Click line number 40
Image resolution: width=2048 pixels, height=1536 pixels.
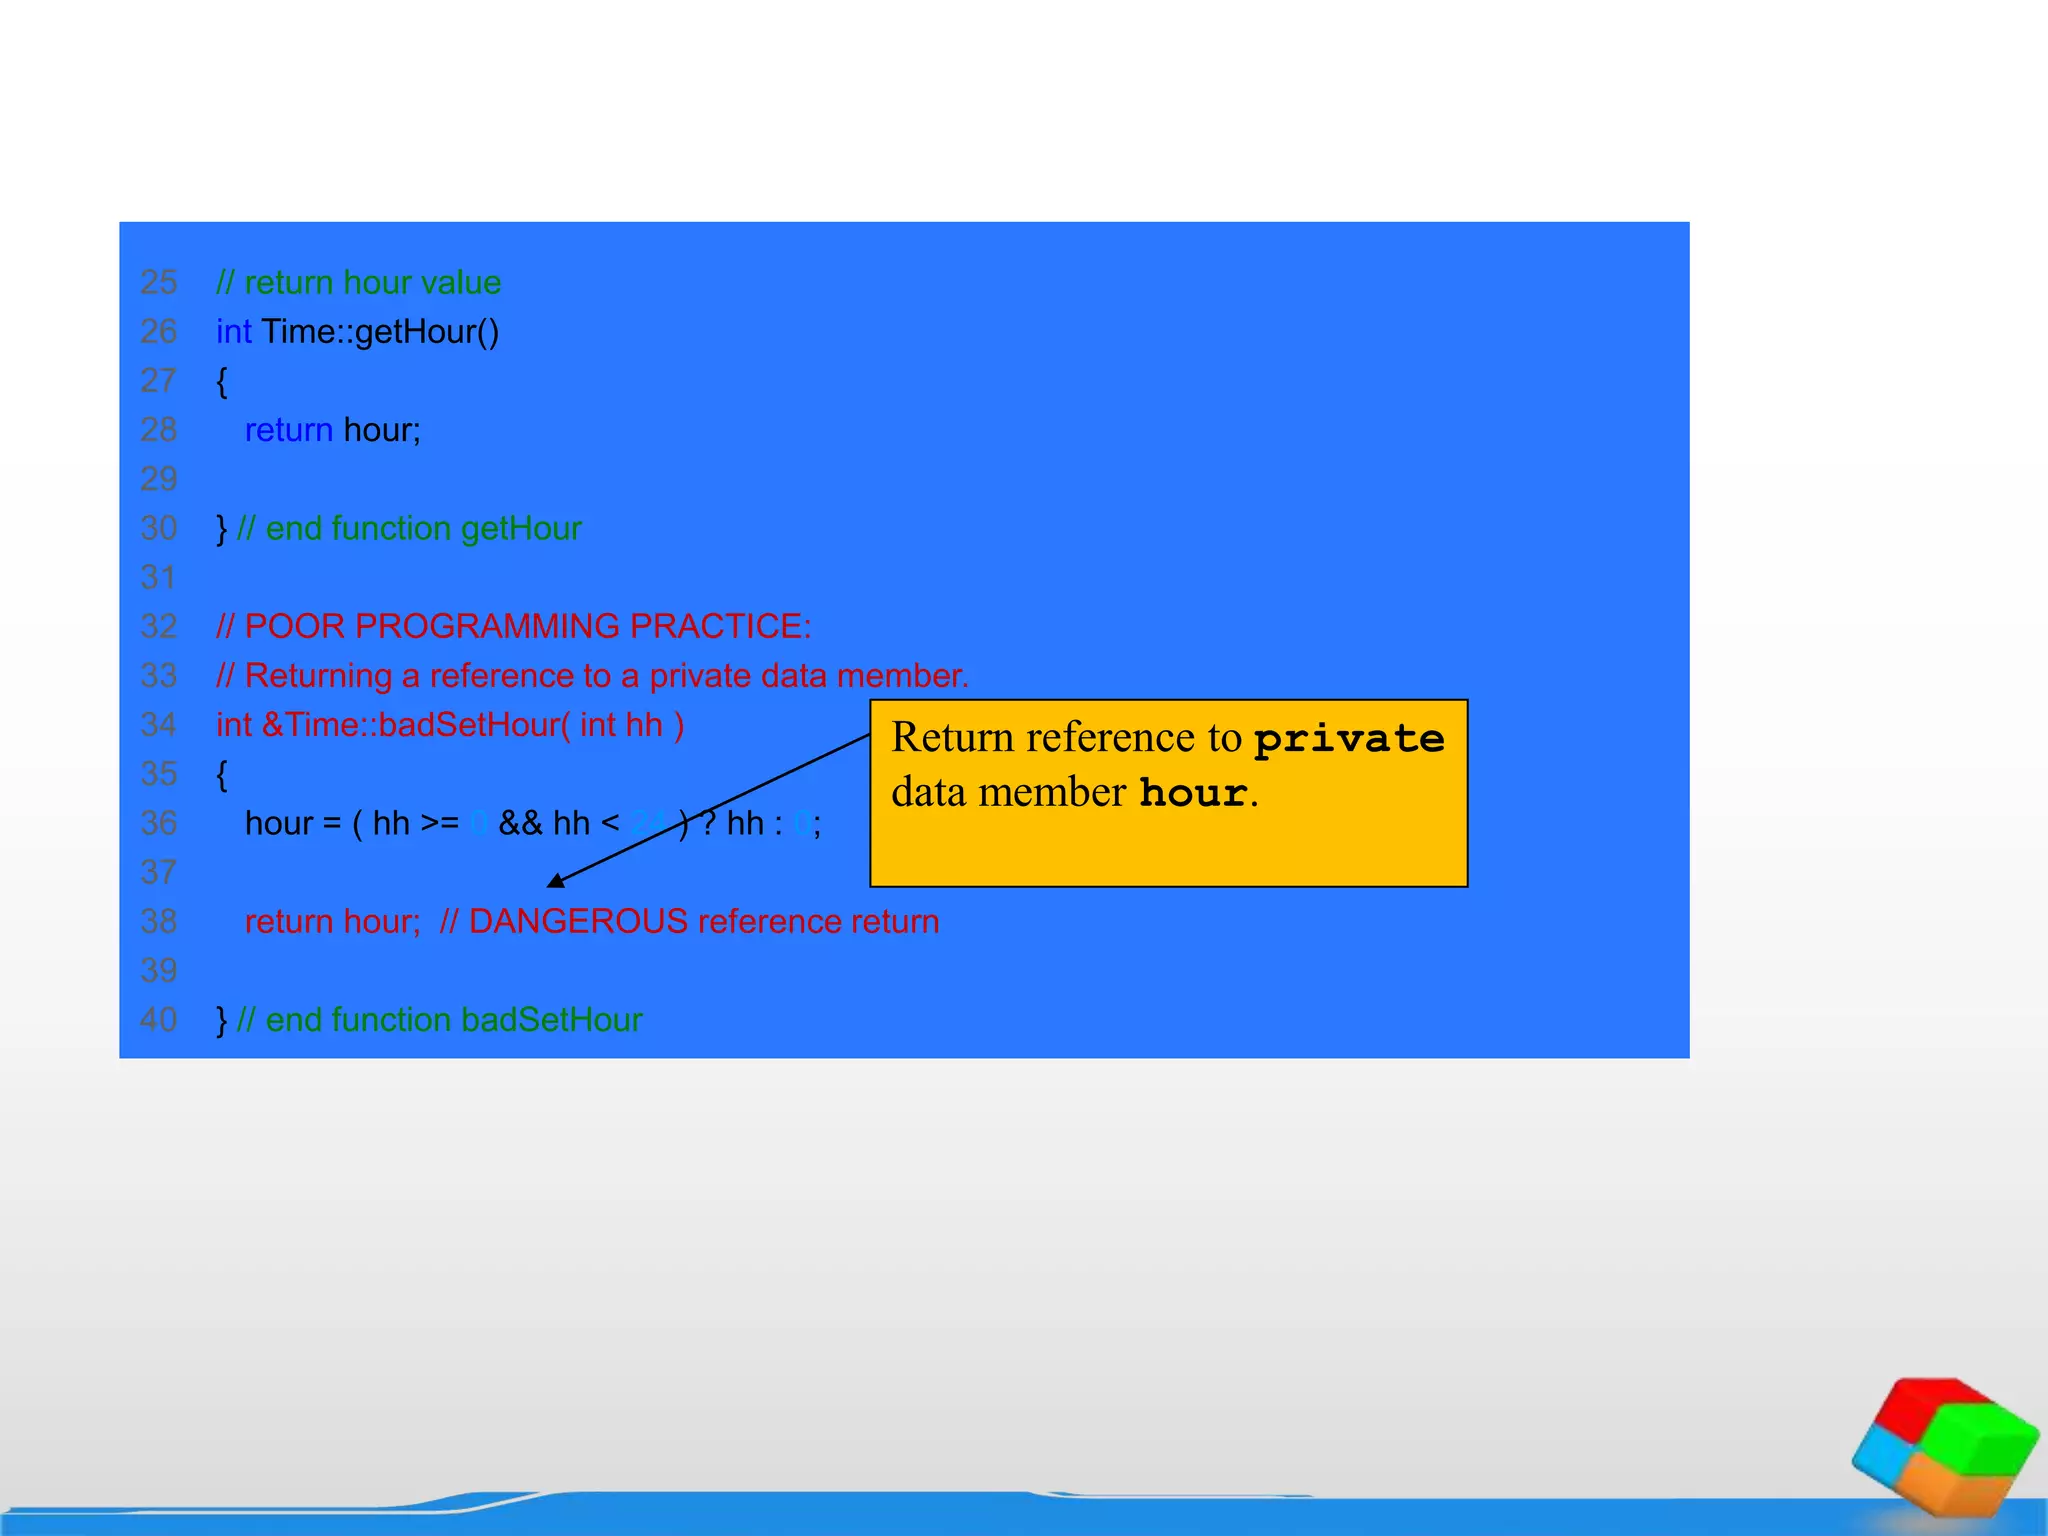coord(158,1020)
